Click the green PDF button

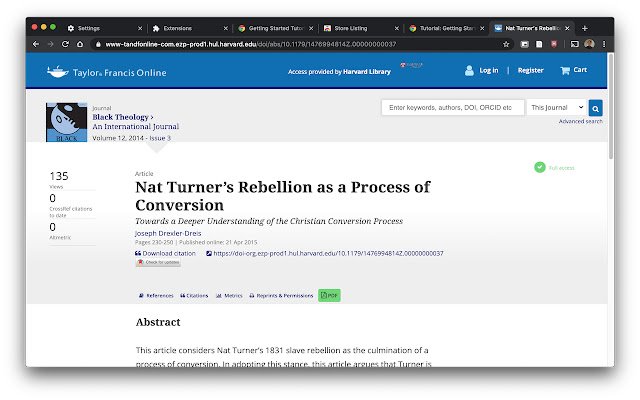329,295
